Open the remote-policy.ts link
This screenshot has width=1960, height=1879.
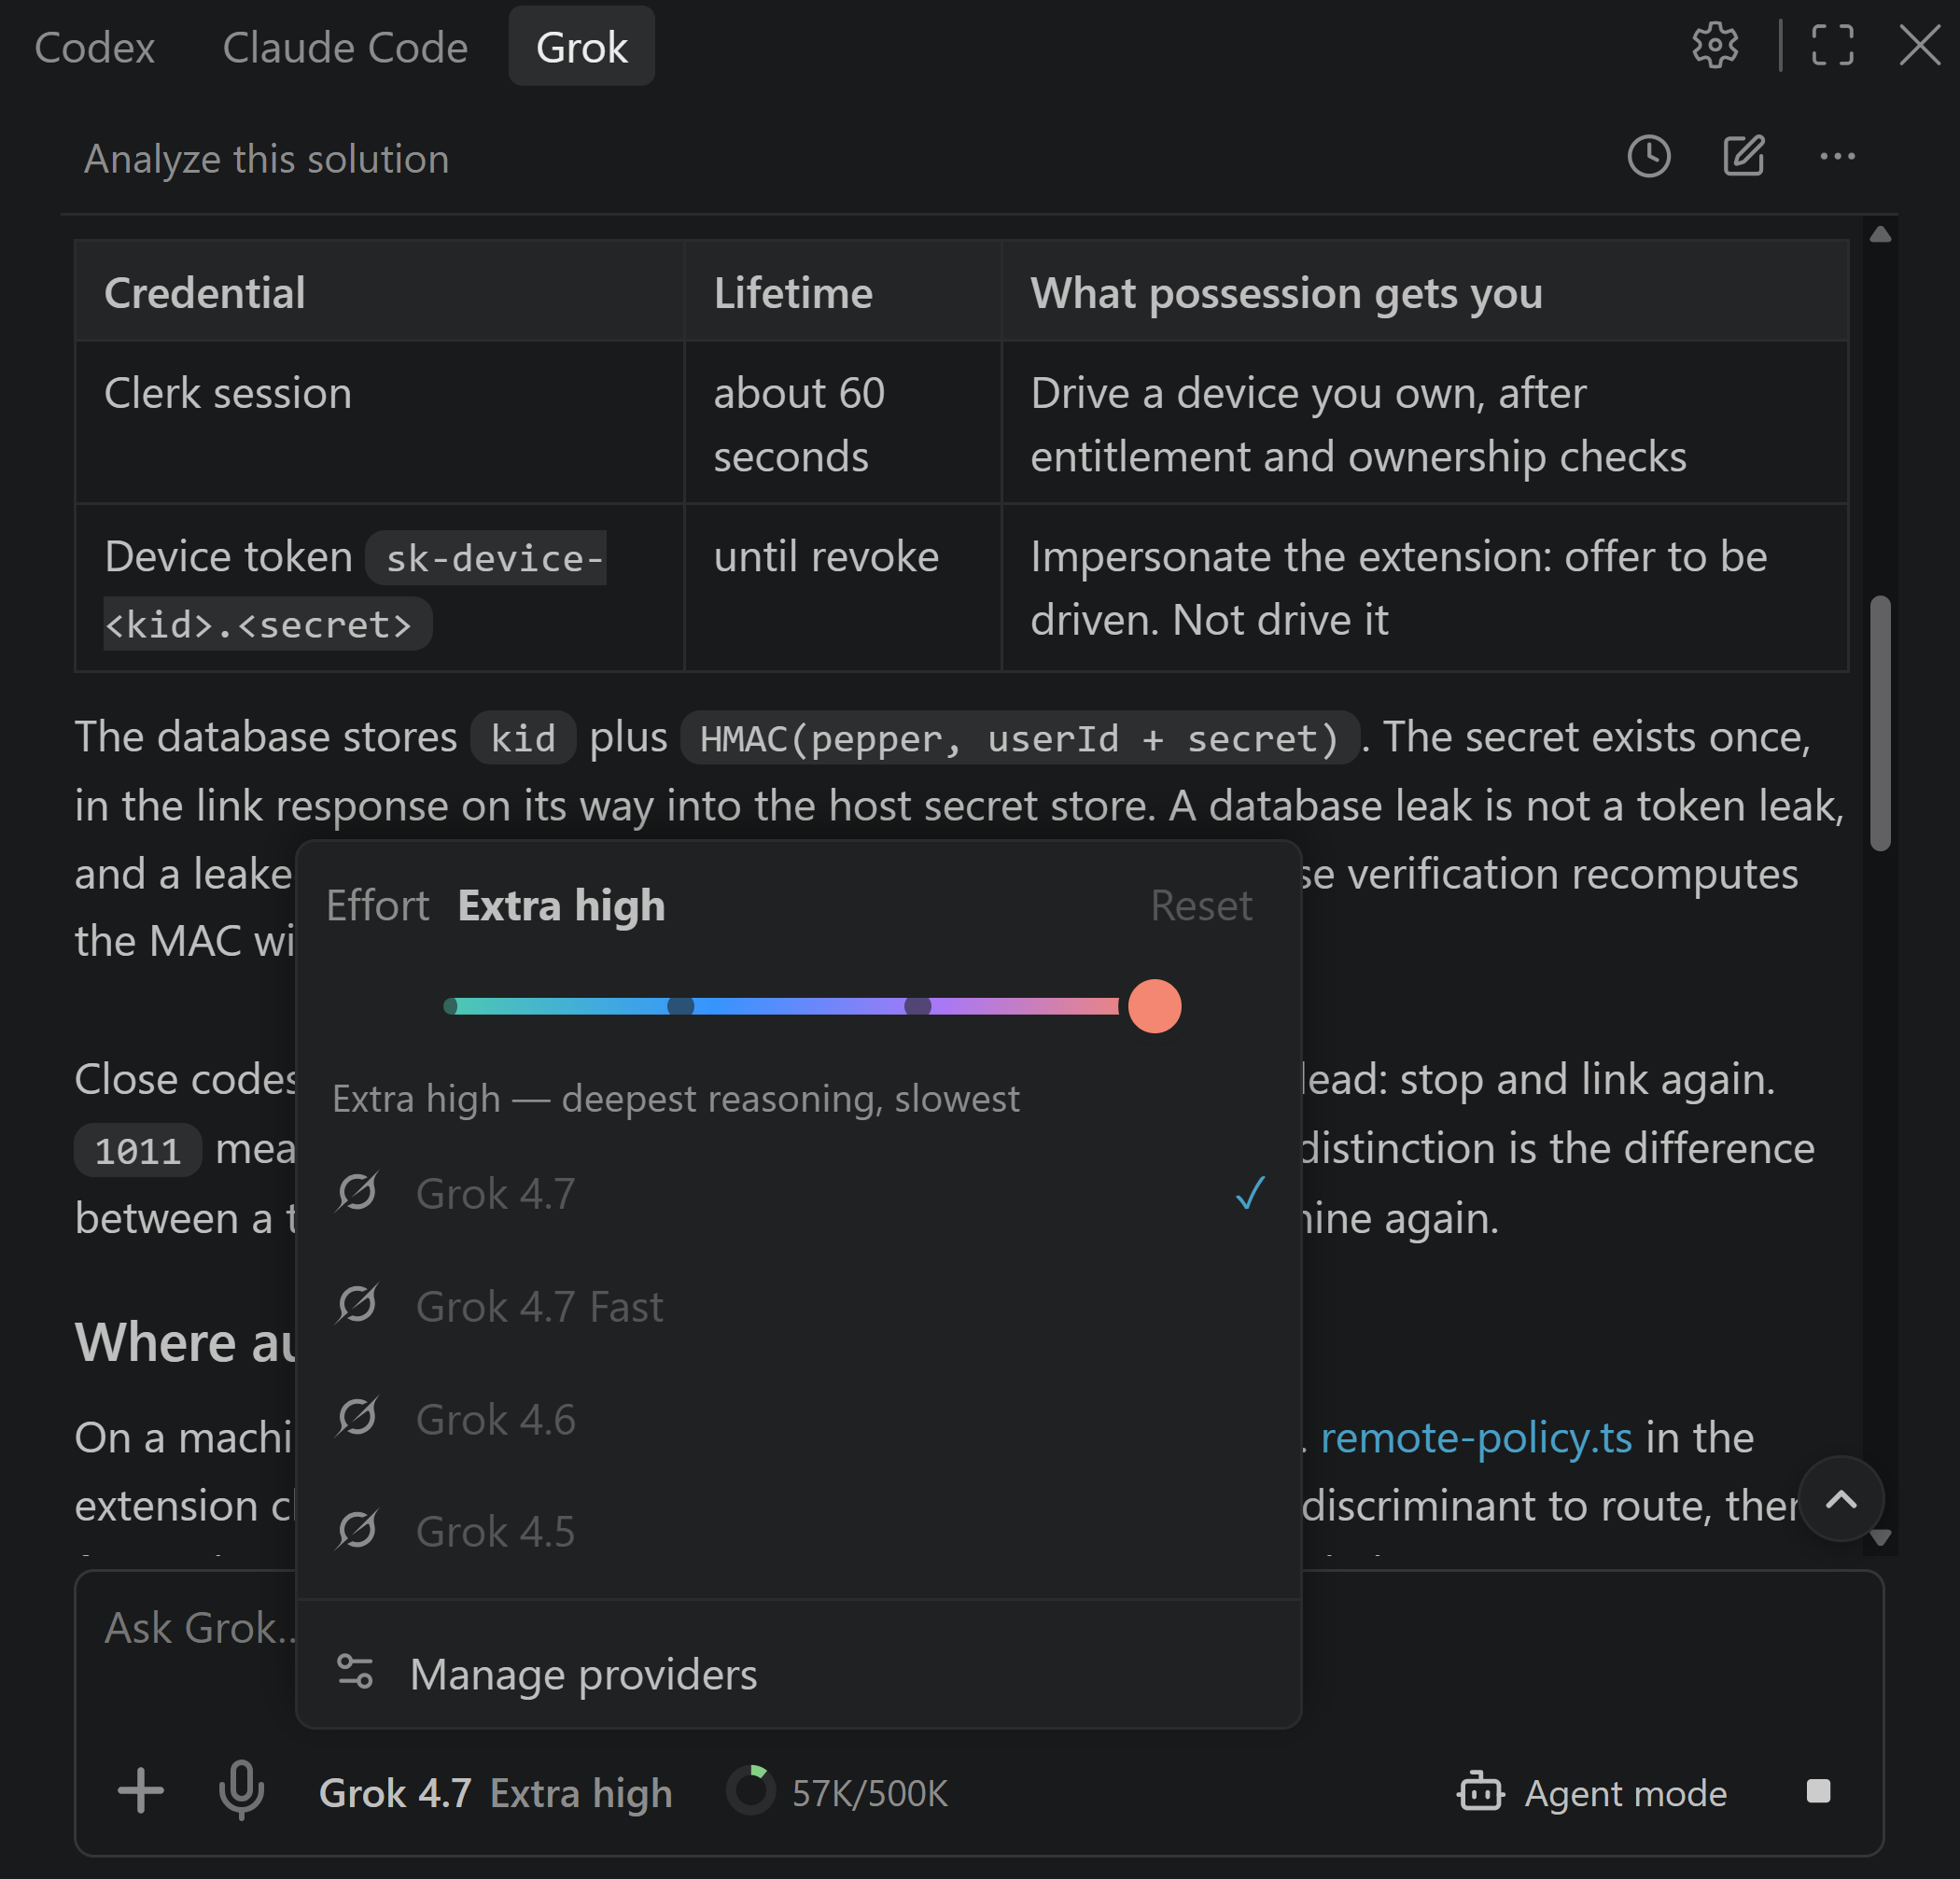point(1476,1437)
